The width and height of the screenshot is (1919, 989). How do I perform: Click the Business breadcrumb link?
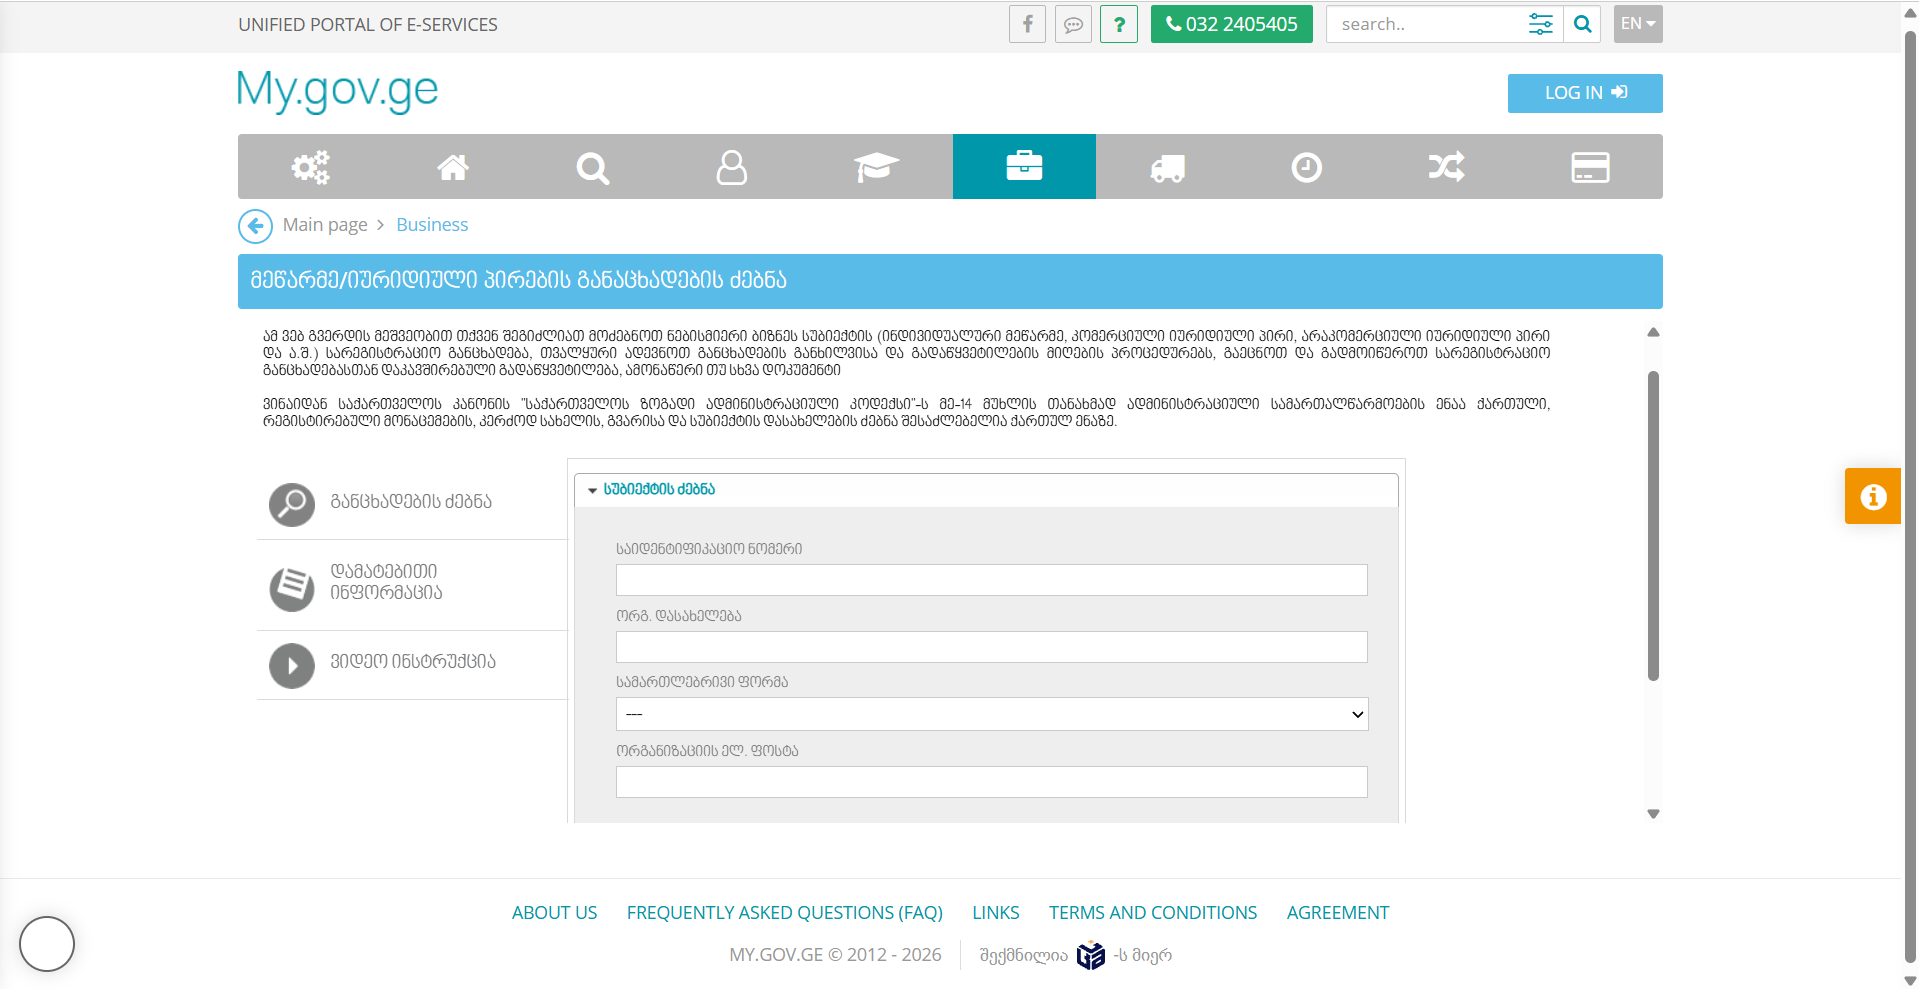pyautogui.click(x=432, y=225)
